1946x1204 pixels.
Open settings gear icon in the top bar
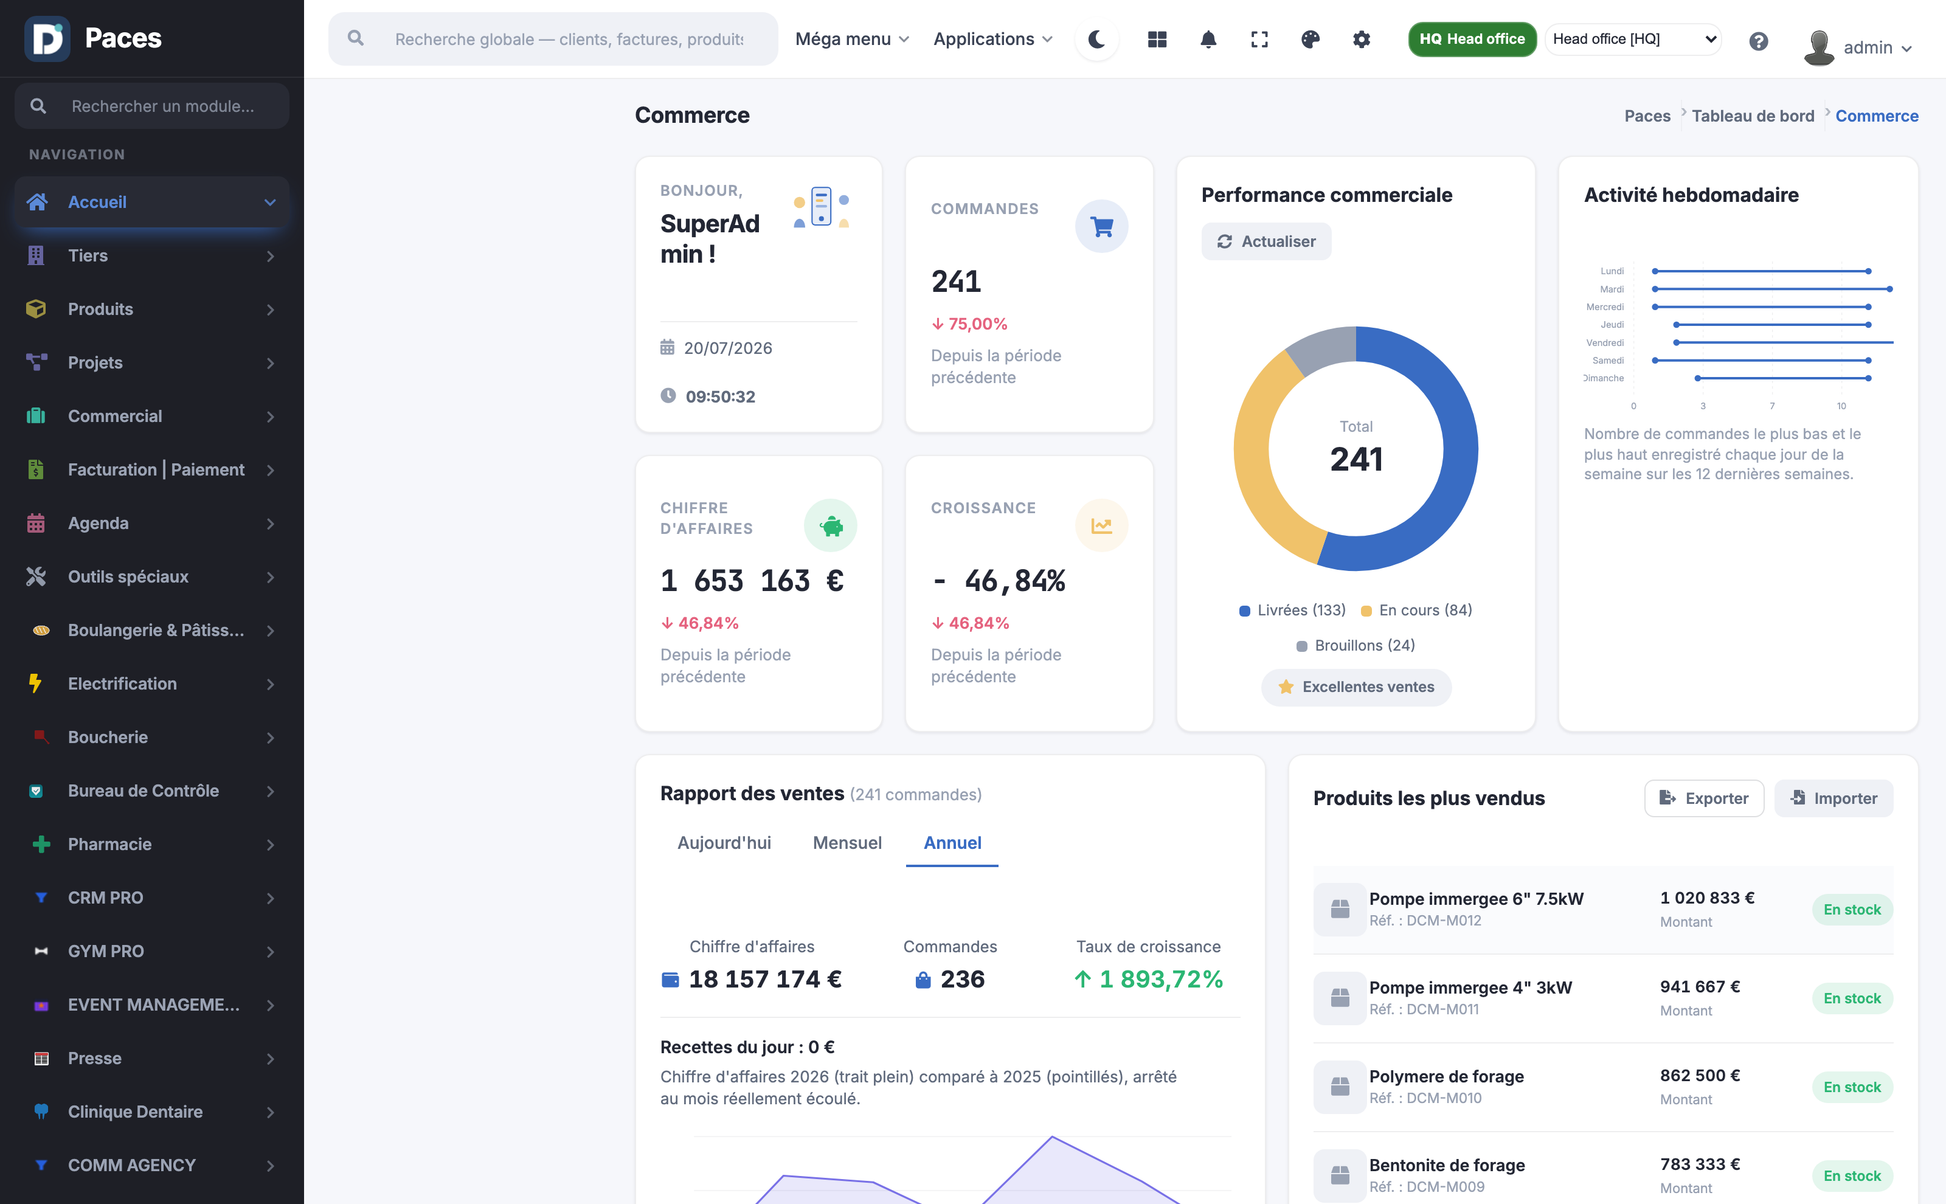[1361, 39]
